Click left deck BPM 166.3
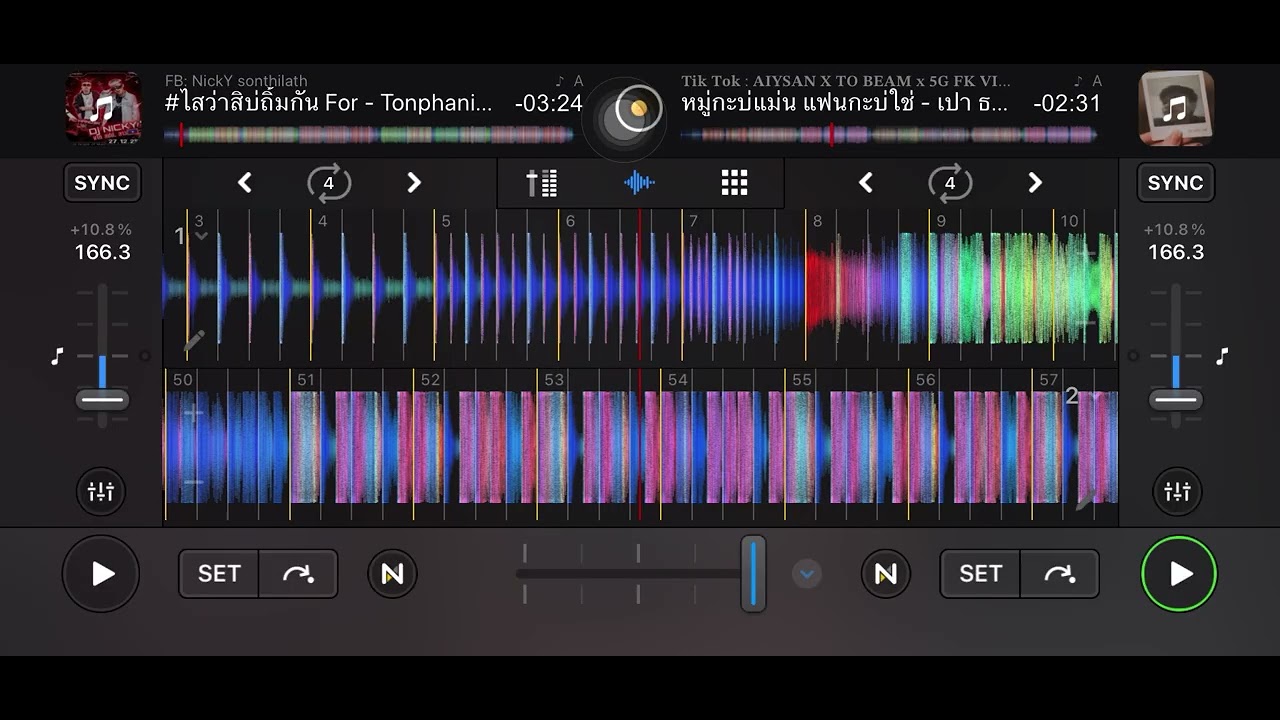 (102, 252)
